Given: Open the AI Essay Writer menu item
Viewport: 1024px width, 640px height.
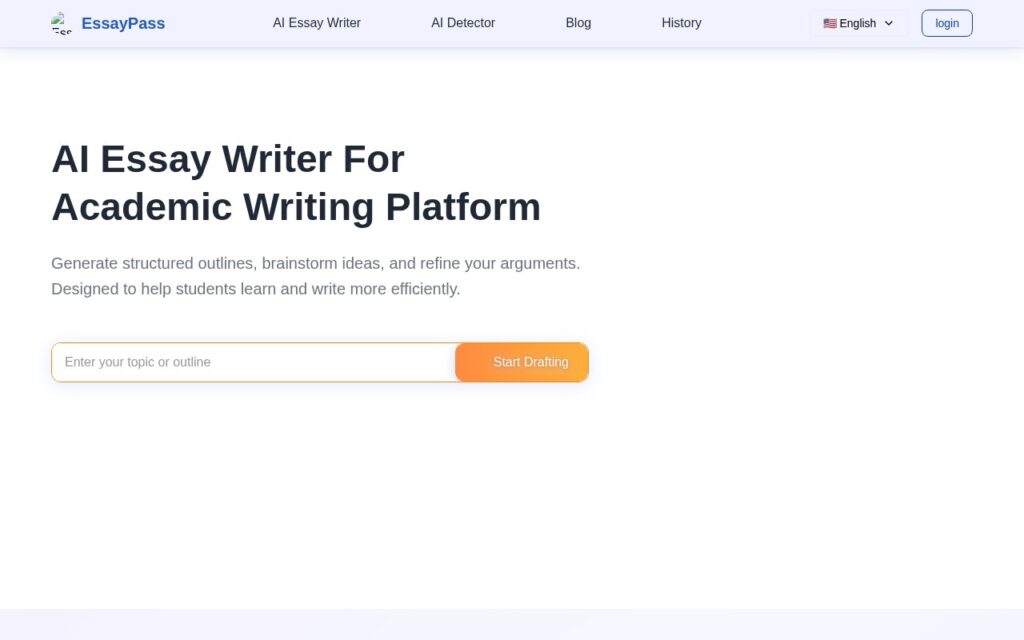Looking at the screenshot, I should [317, 23].
